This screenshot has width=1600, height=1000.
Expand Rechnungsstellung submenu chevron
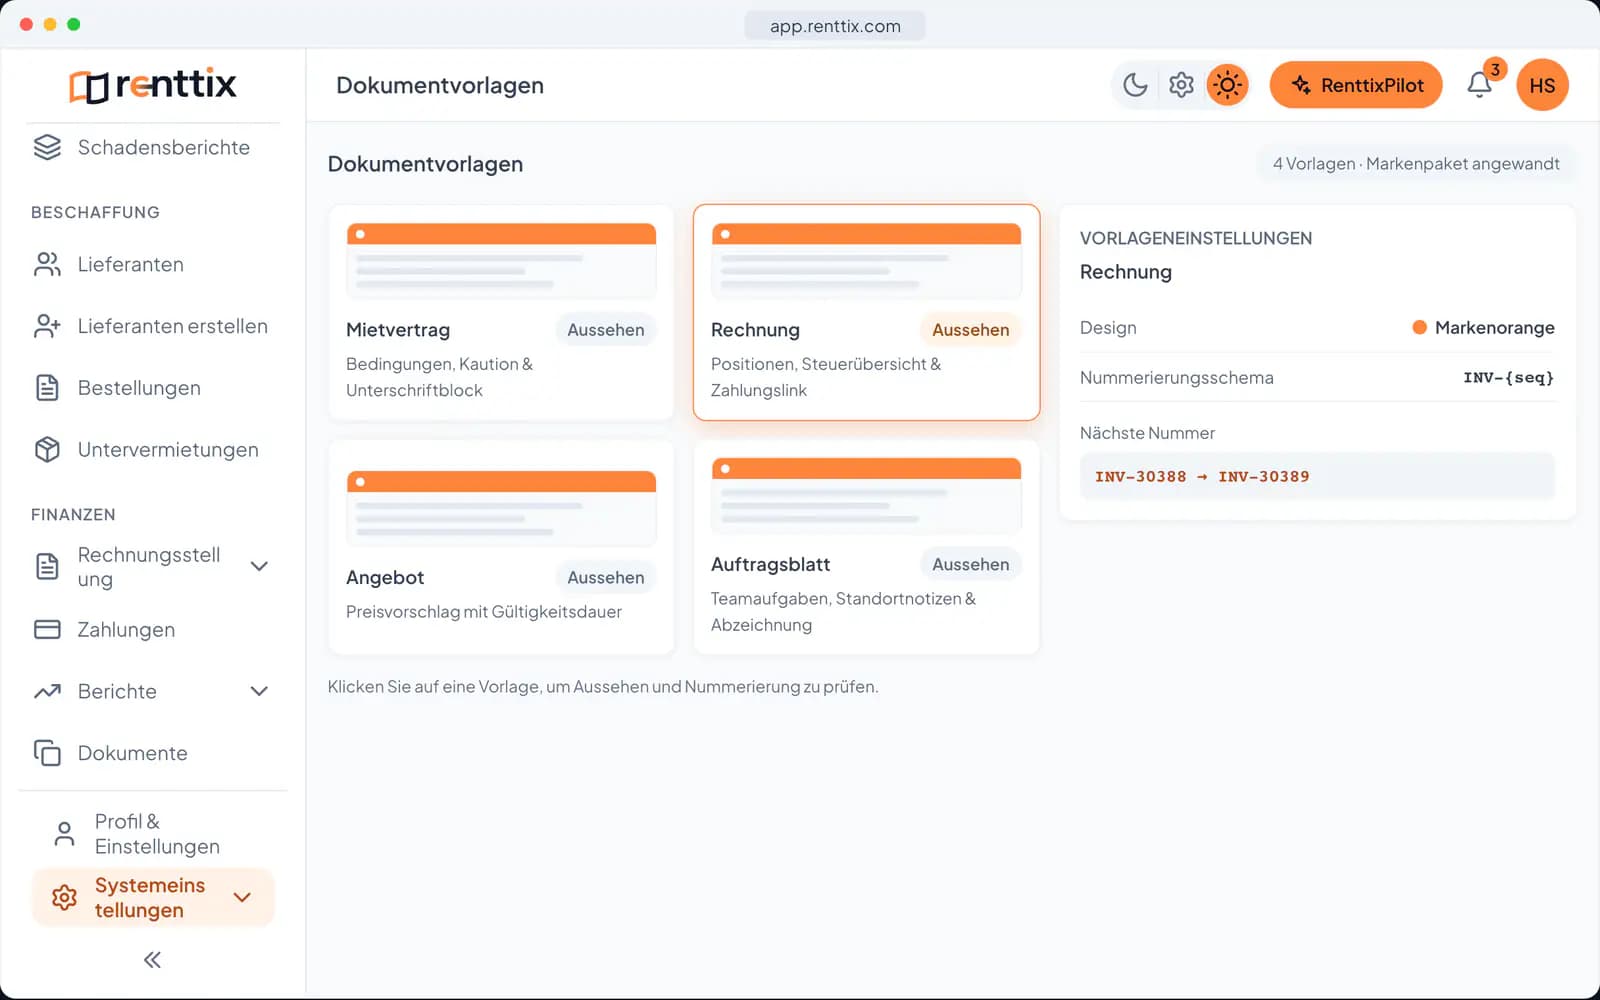click(x=259, y=566)
